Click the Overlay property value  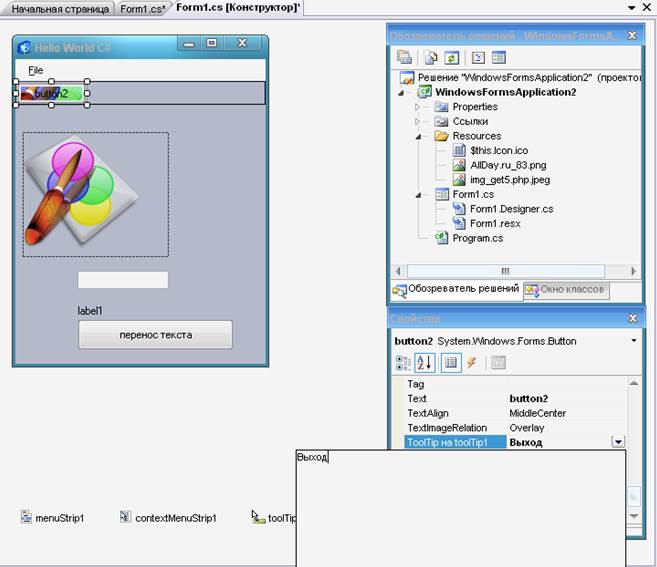(527, 428)
